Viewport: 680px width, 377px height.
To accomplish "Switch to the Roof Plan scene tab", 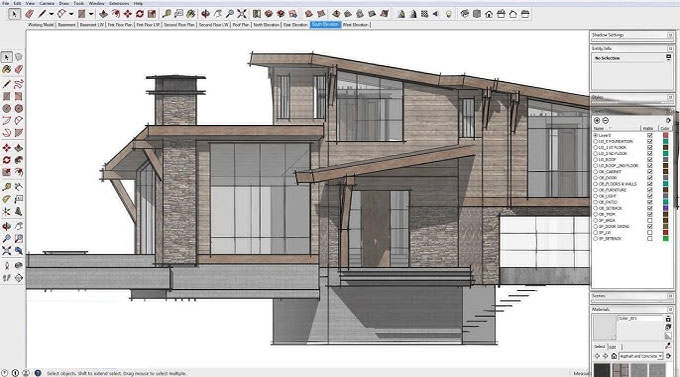I will 241,25.
